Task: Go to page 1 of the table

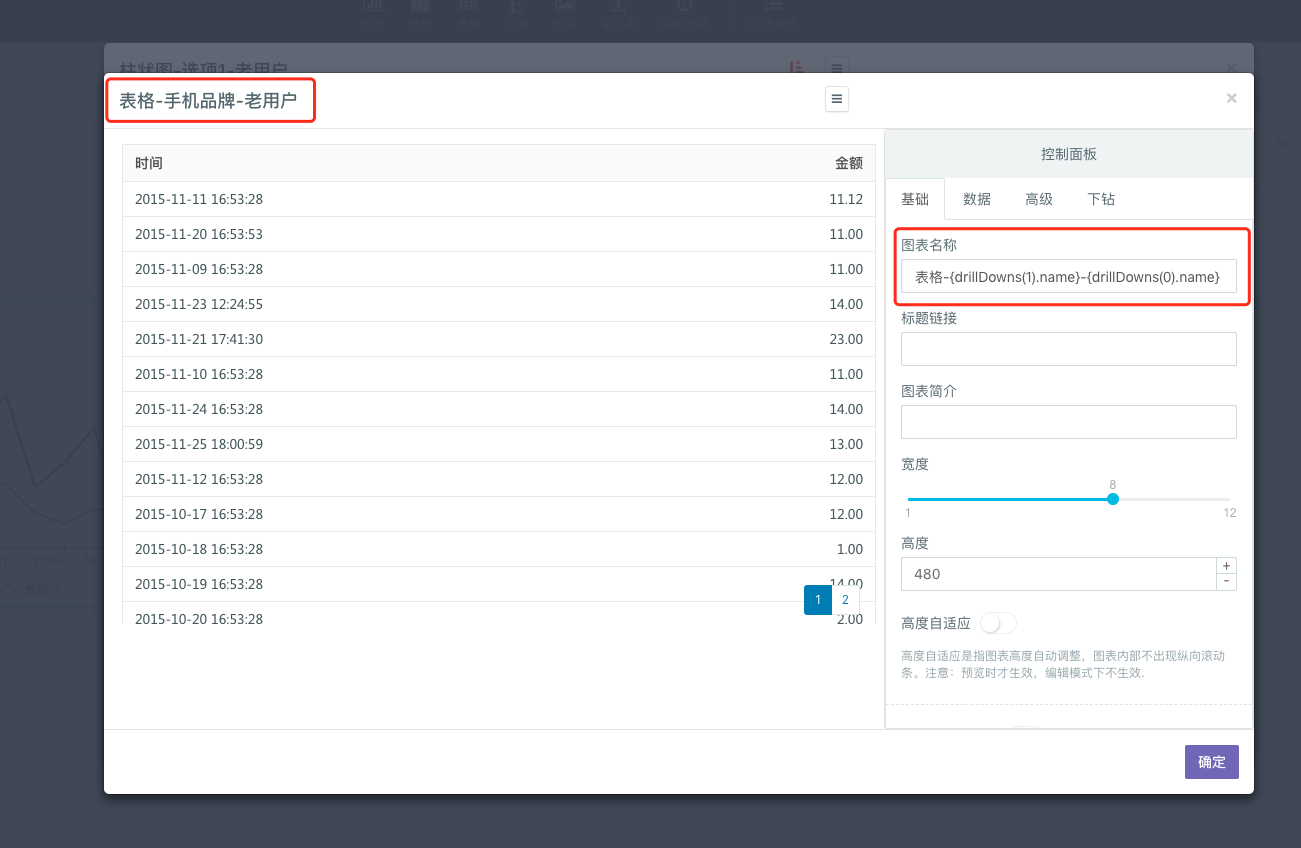Action: click(x=818, y=600)
